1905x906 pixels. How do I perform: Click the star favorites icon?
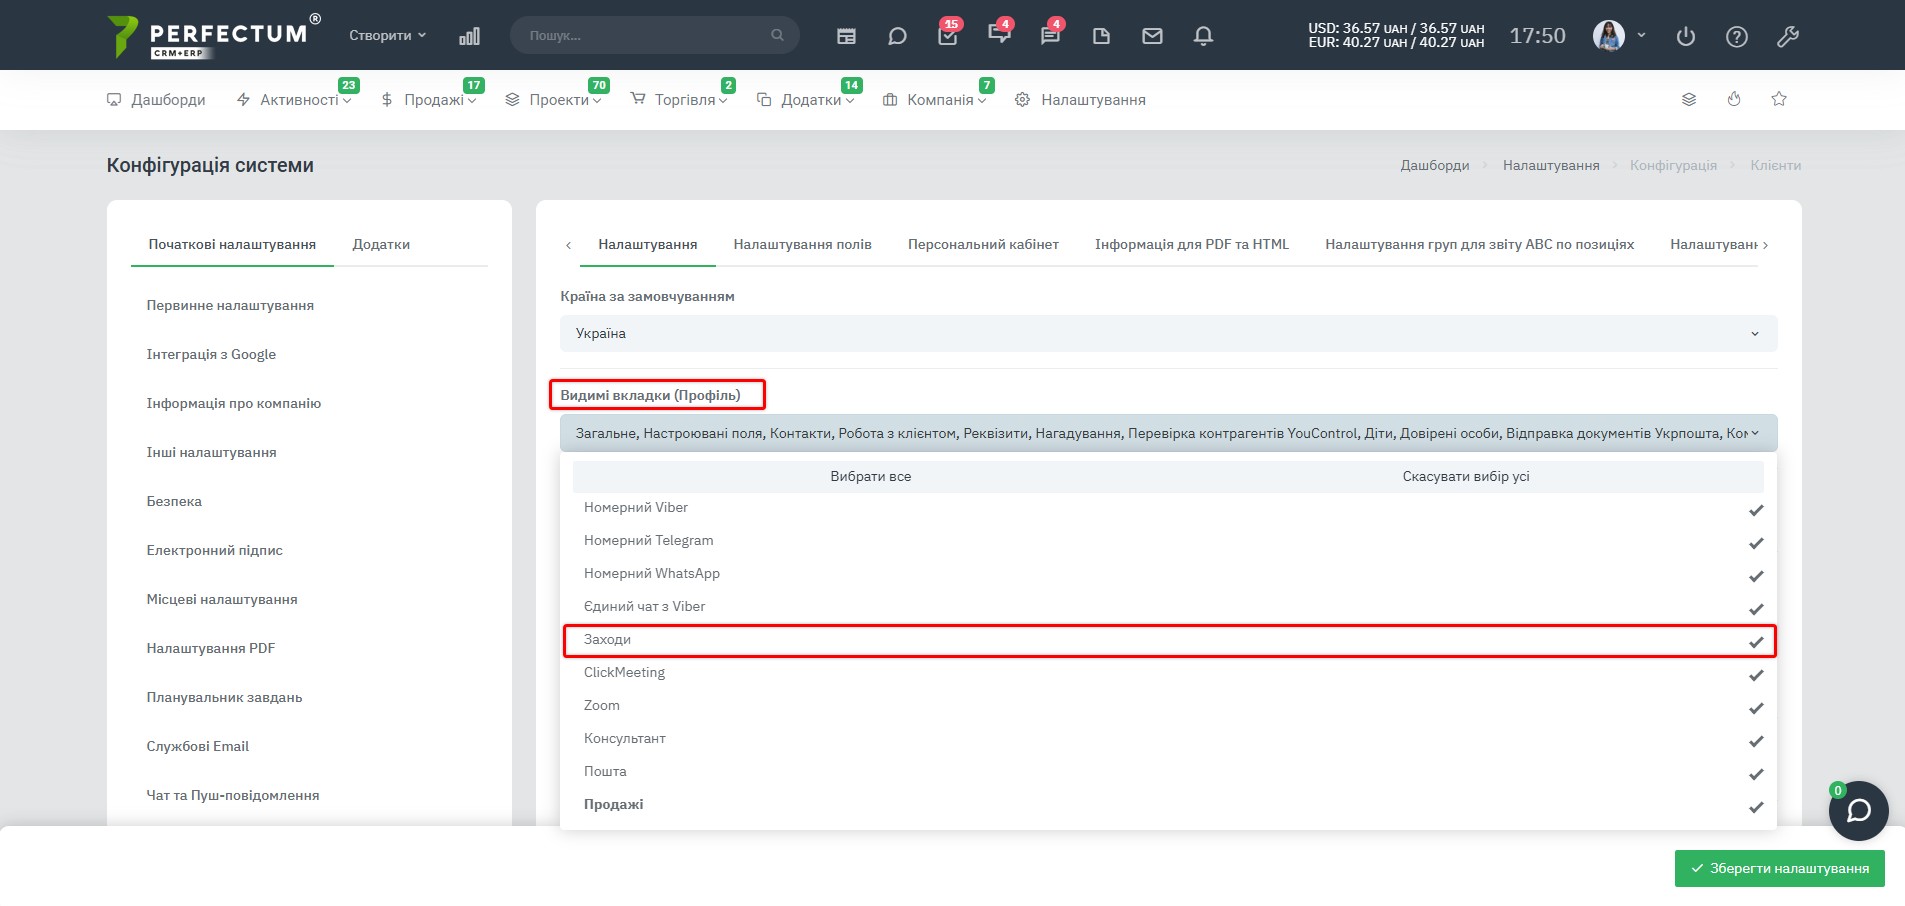pos(1779,99)
